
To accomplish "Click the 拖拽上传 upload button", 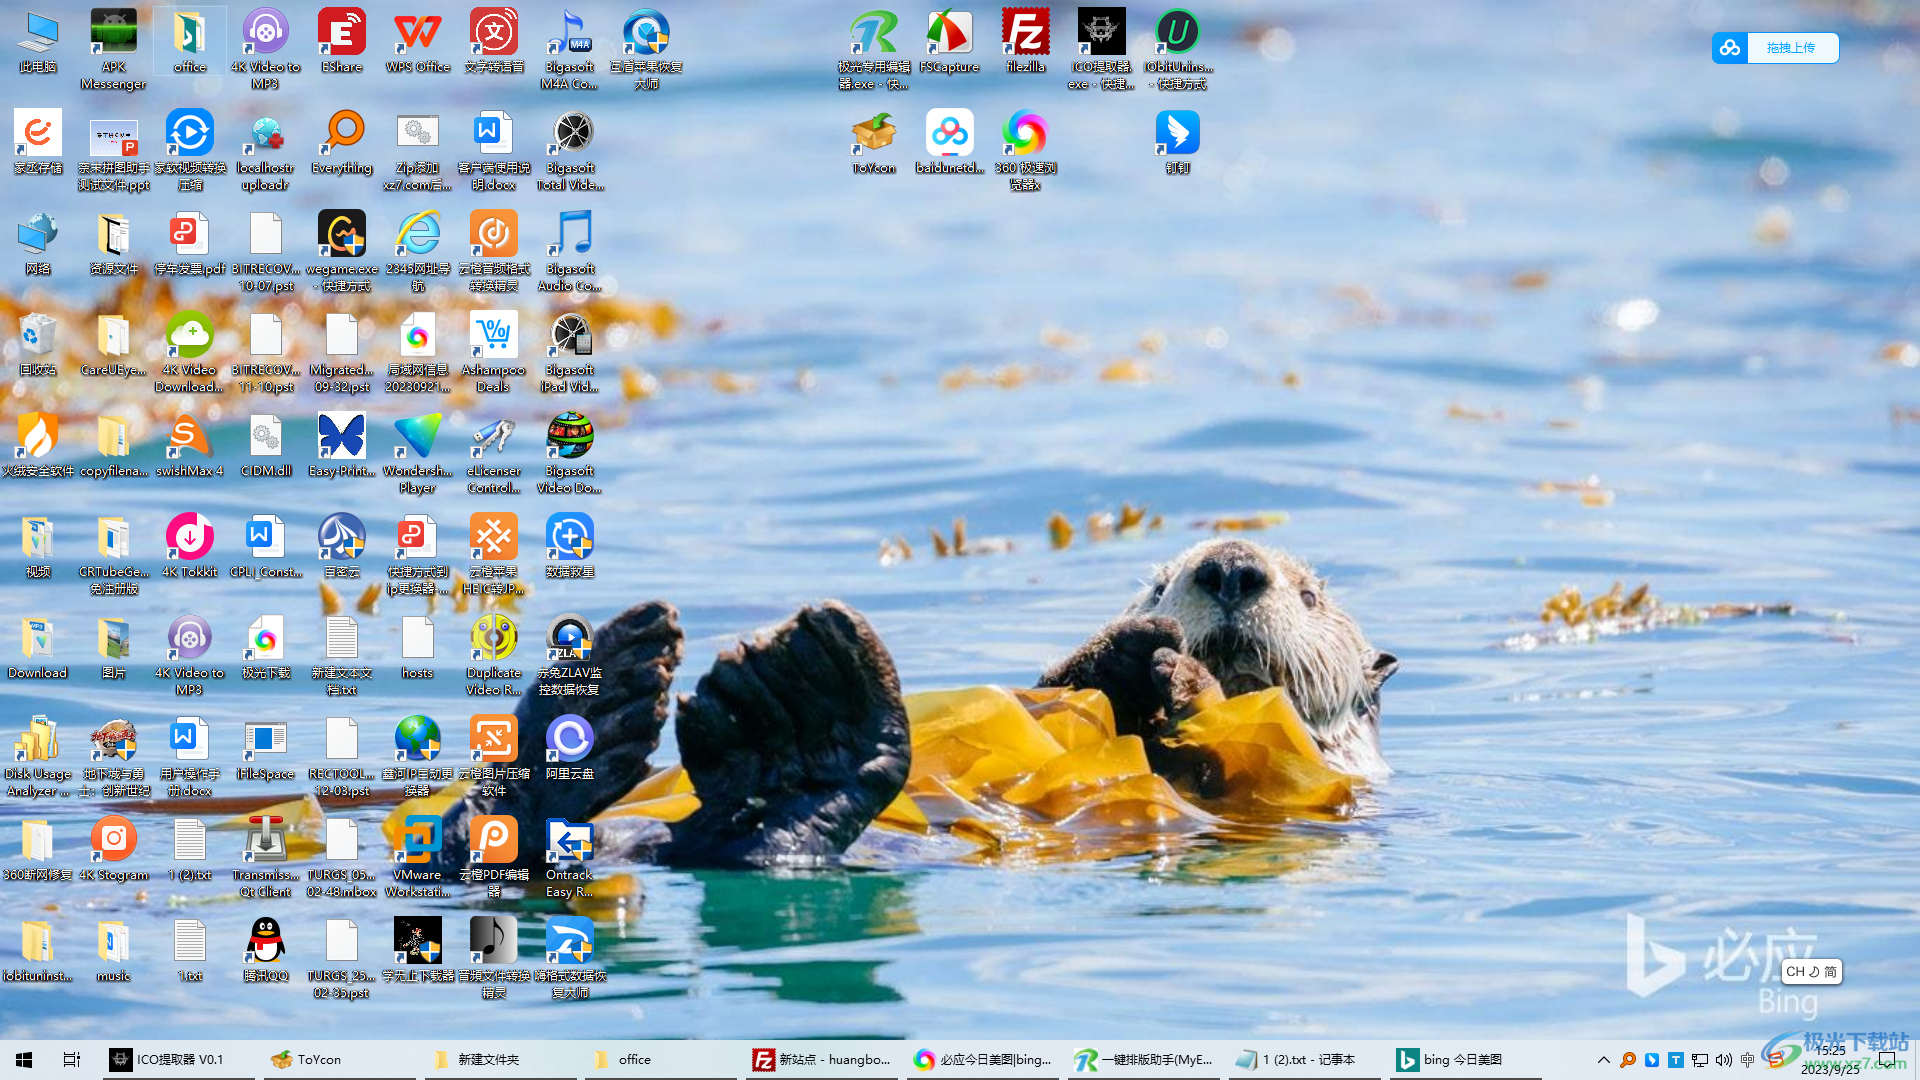I will (x=1792, y=47).
